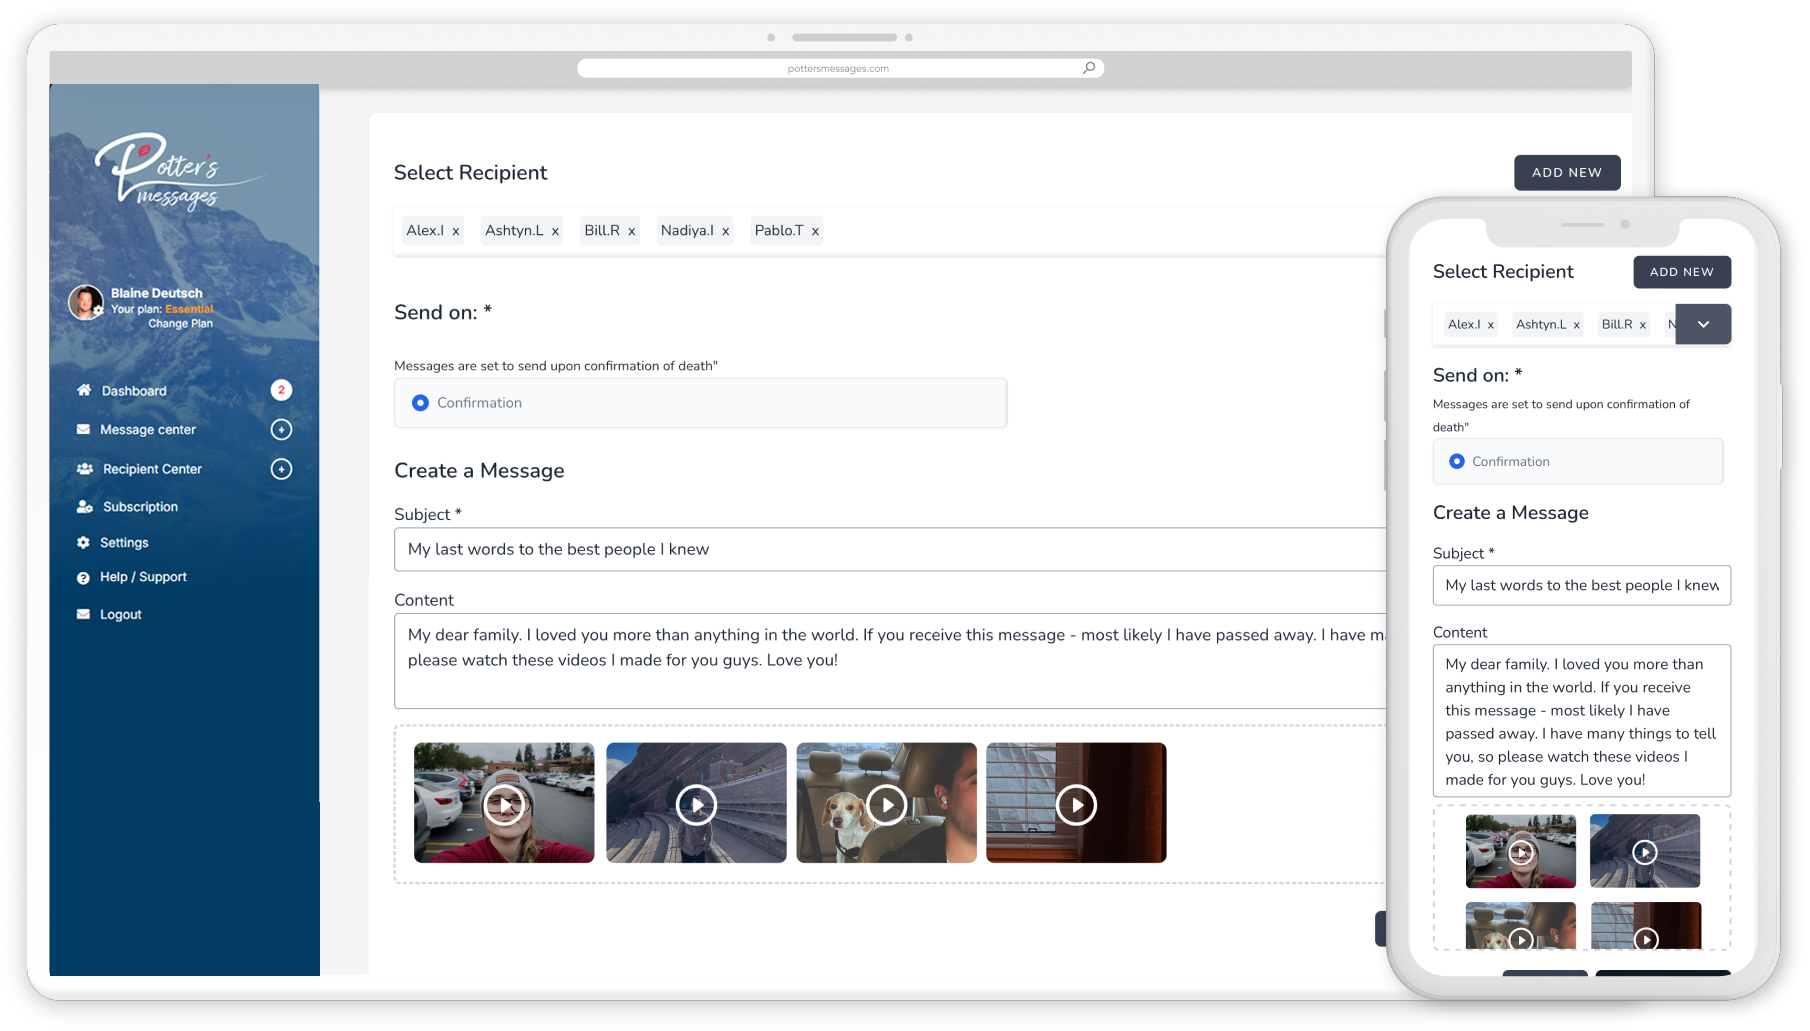1810x1031 pixels.
Task: Click the search magnifier in the address bar
Action: pyautogui.click(x=1089, y=67)
